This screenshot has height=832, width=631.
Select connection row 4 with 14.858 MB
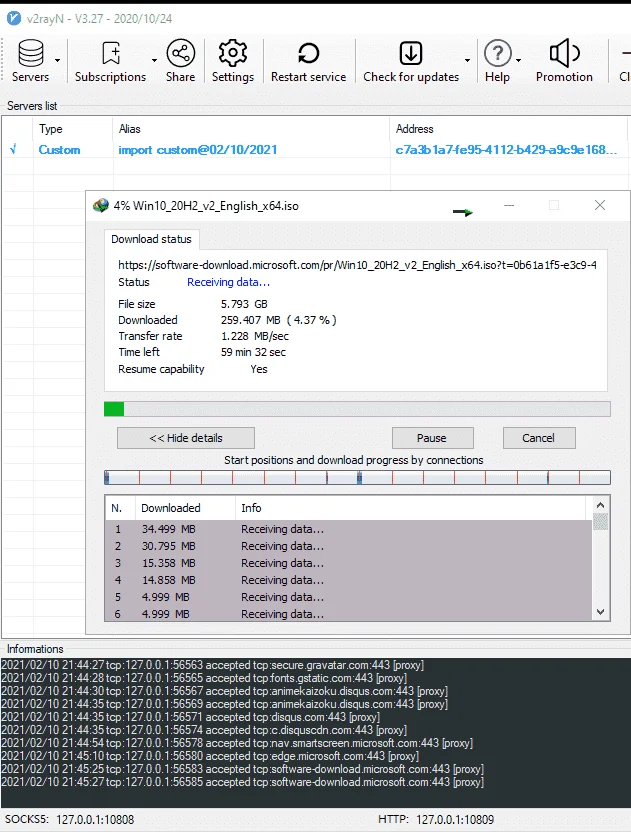pos(349,580)
